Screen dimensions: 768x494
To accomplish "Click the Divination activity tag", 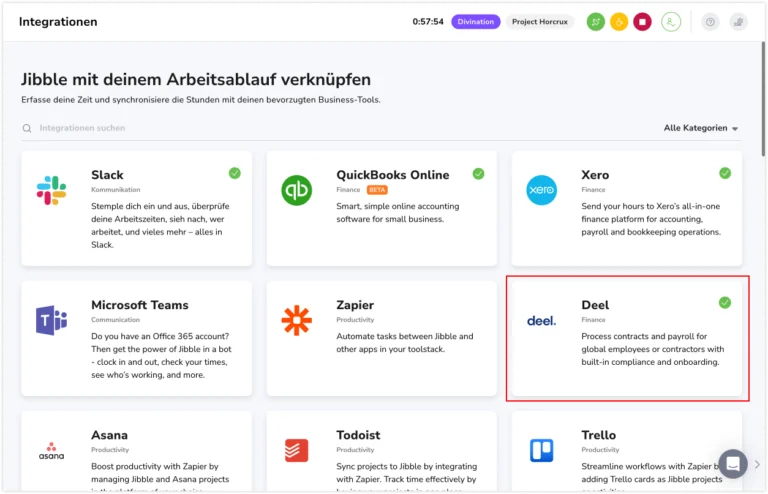I will point(476,22).
